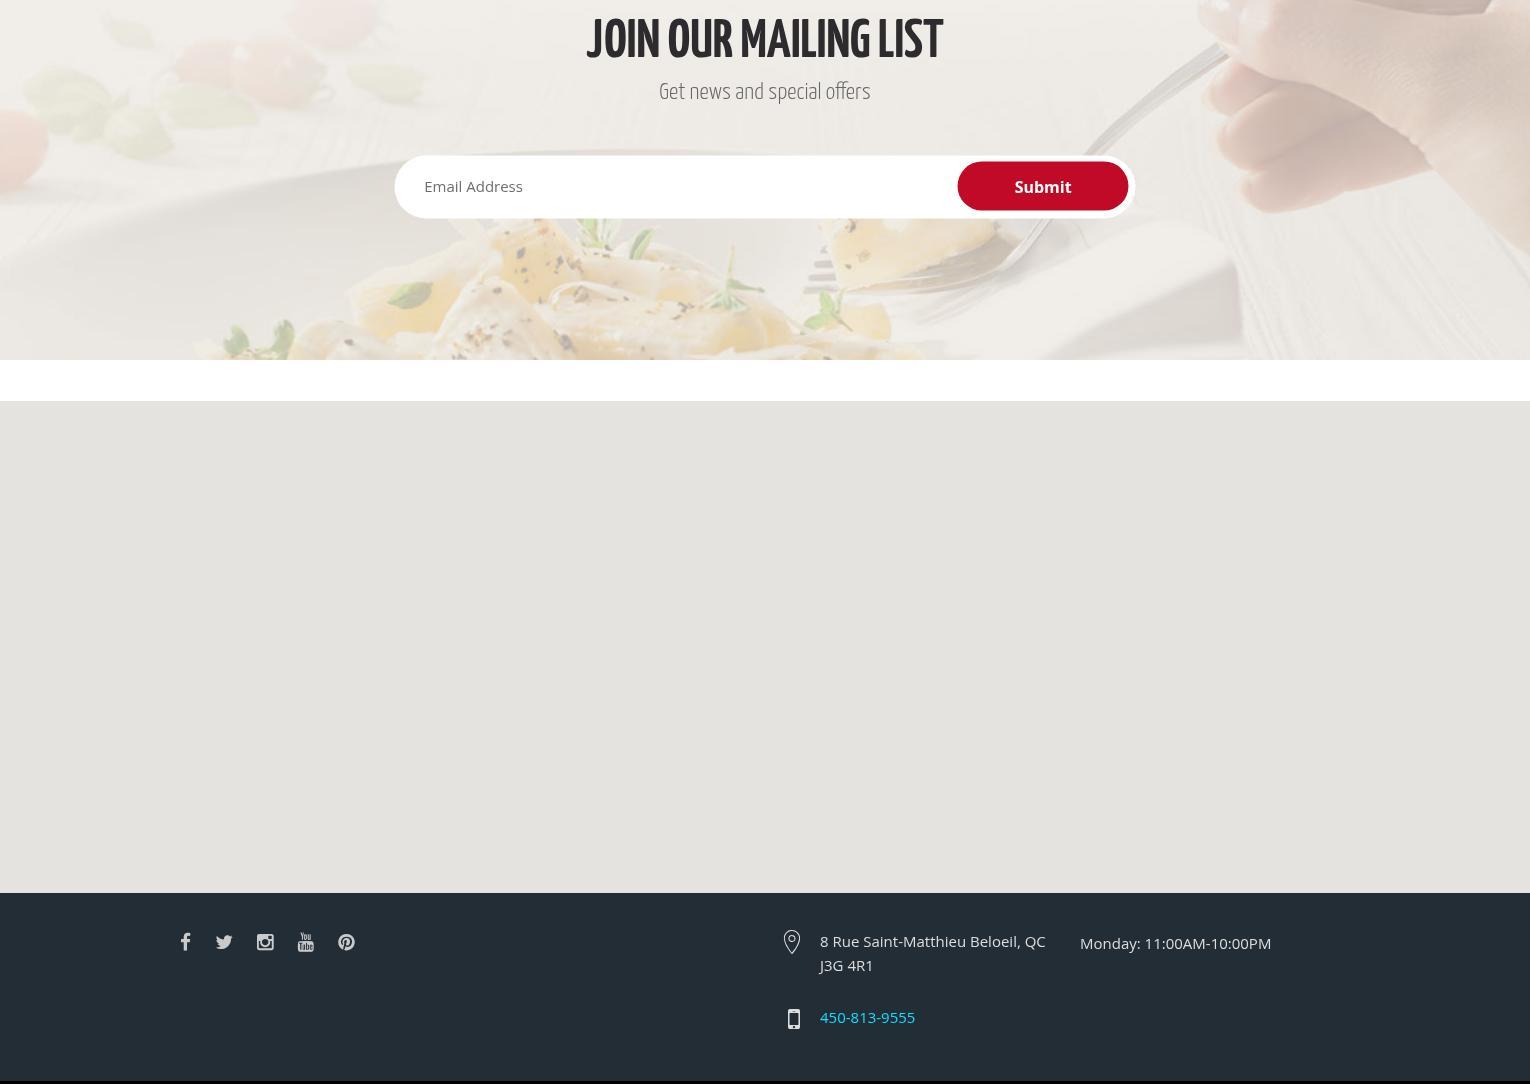Click the Monday opening hours text

(1175, 943)
